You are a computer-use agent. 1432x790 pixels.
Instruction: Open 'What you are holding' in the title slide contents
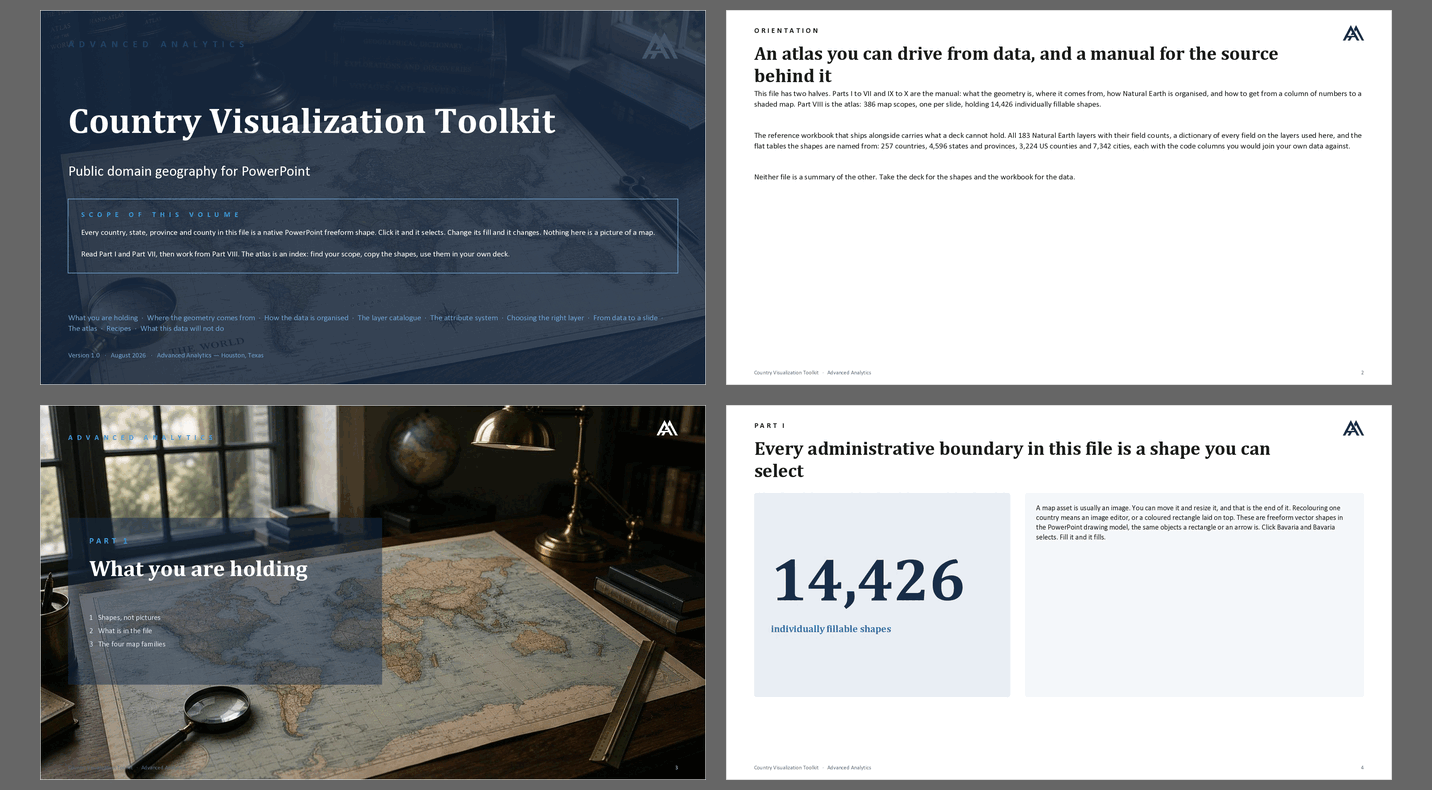pyautogui.click(x=103, y=318)
